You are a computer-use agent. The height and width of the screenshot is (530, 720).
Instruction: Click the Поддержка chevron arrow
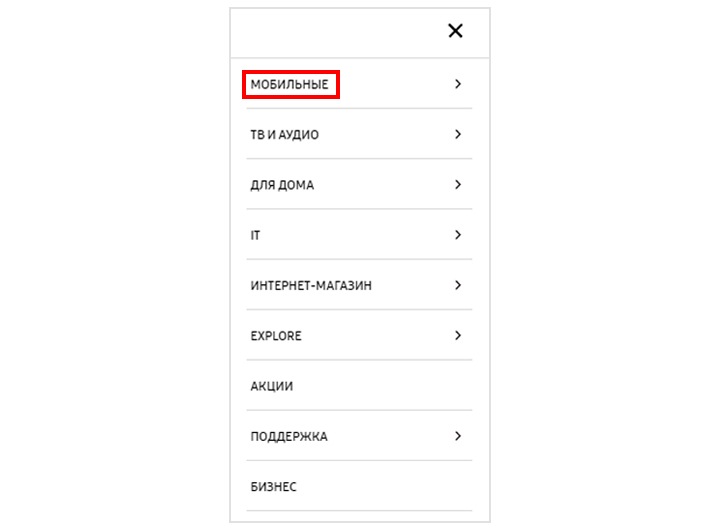458,436
